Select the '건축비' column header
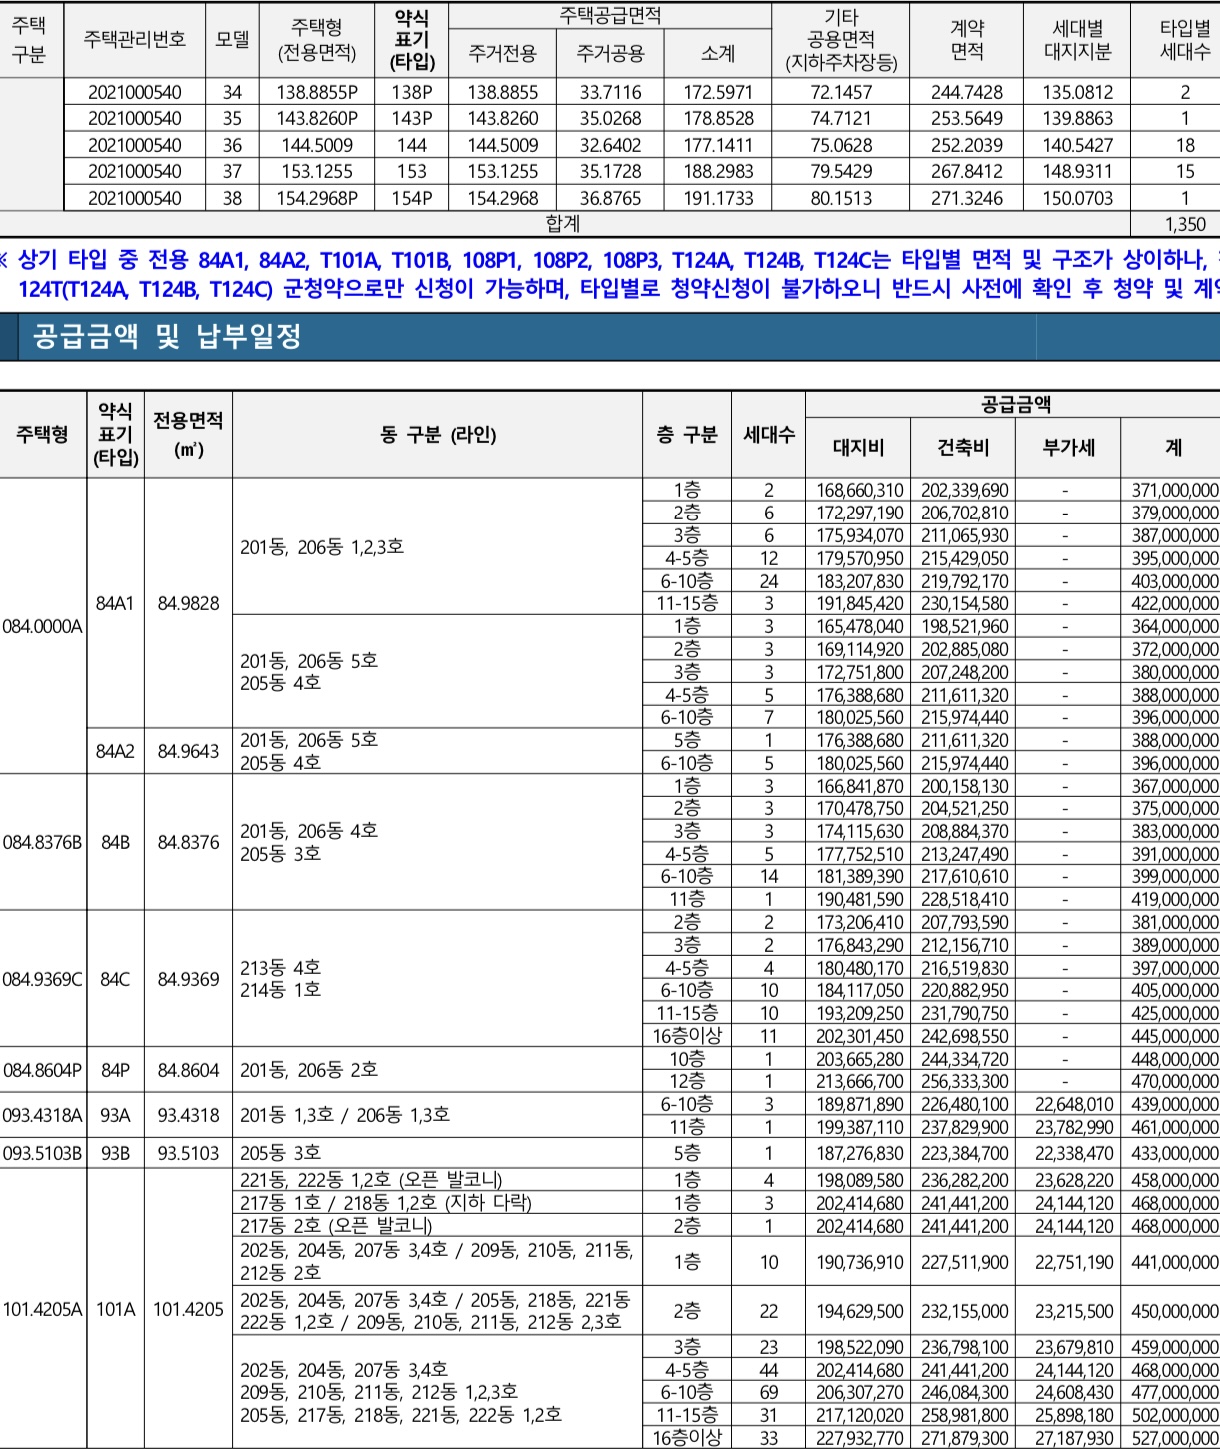This screenshot has width=1220, height=1451. [x=963, y=447]
